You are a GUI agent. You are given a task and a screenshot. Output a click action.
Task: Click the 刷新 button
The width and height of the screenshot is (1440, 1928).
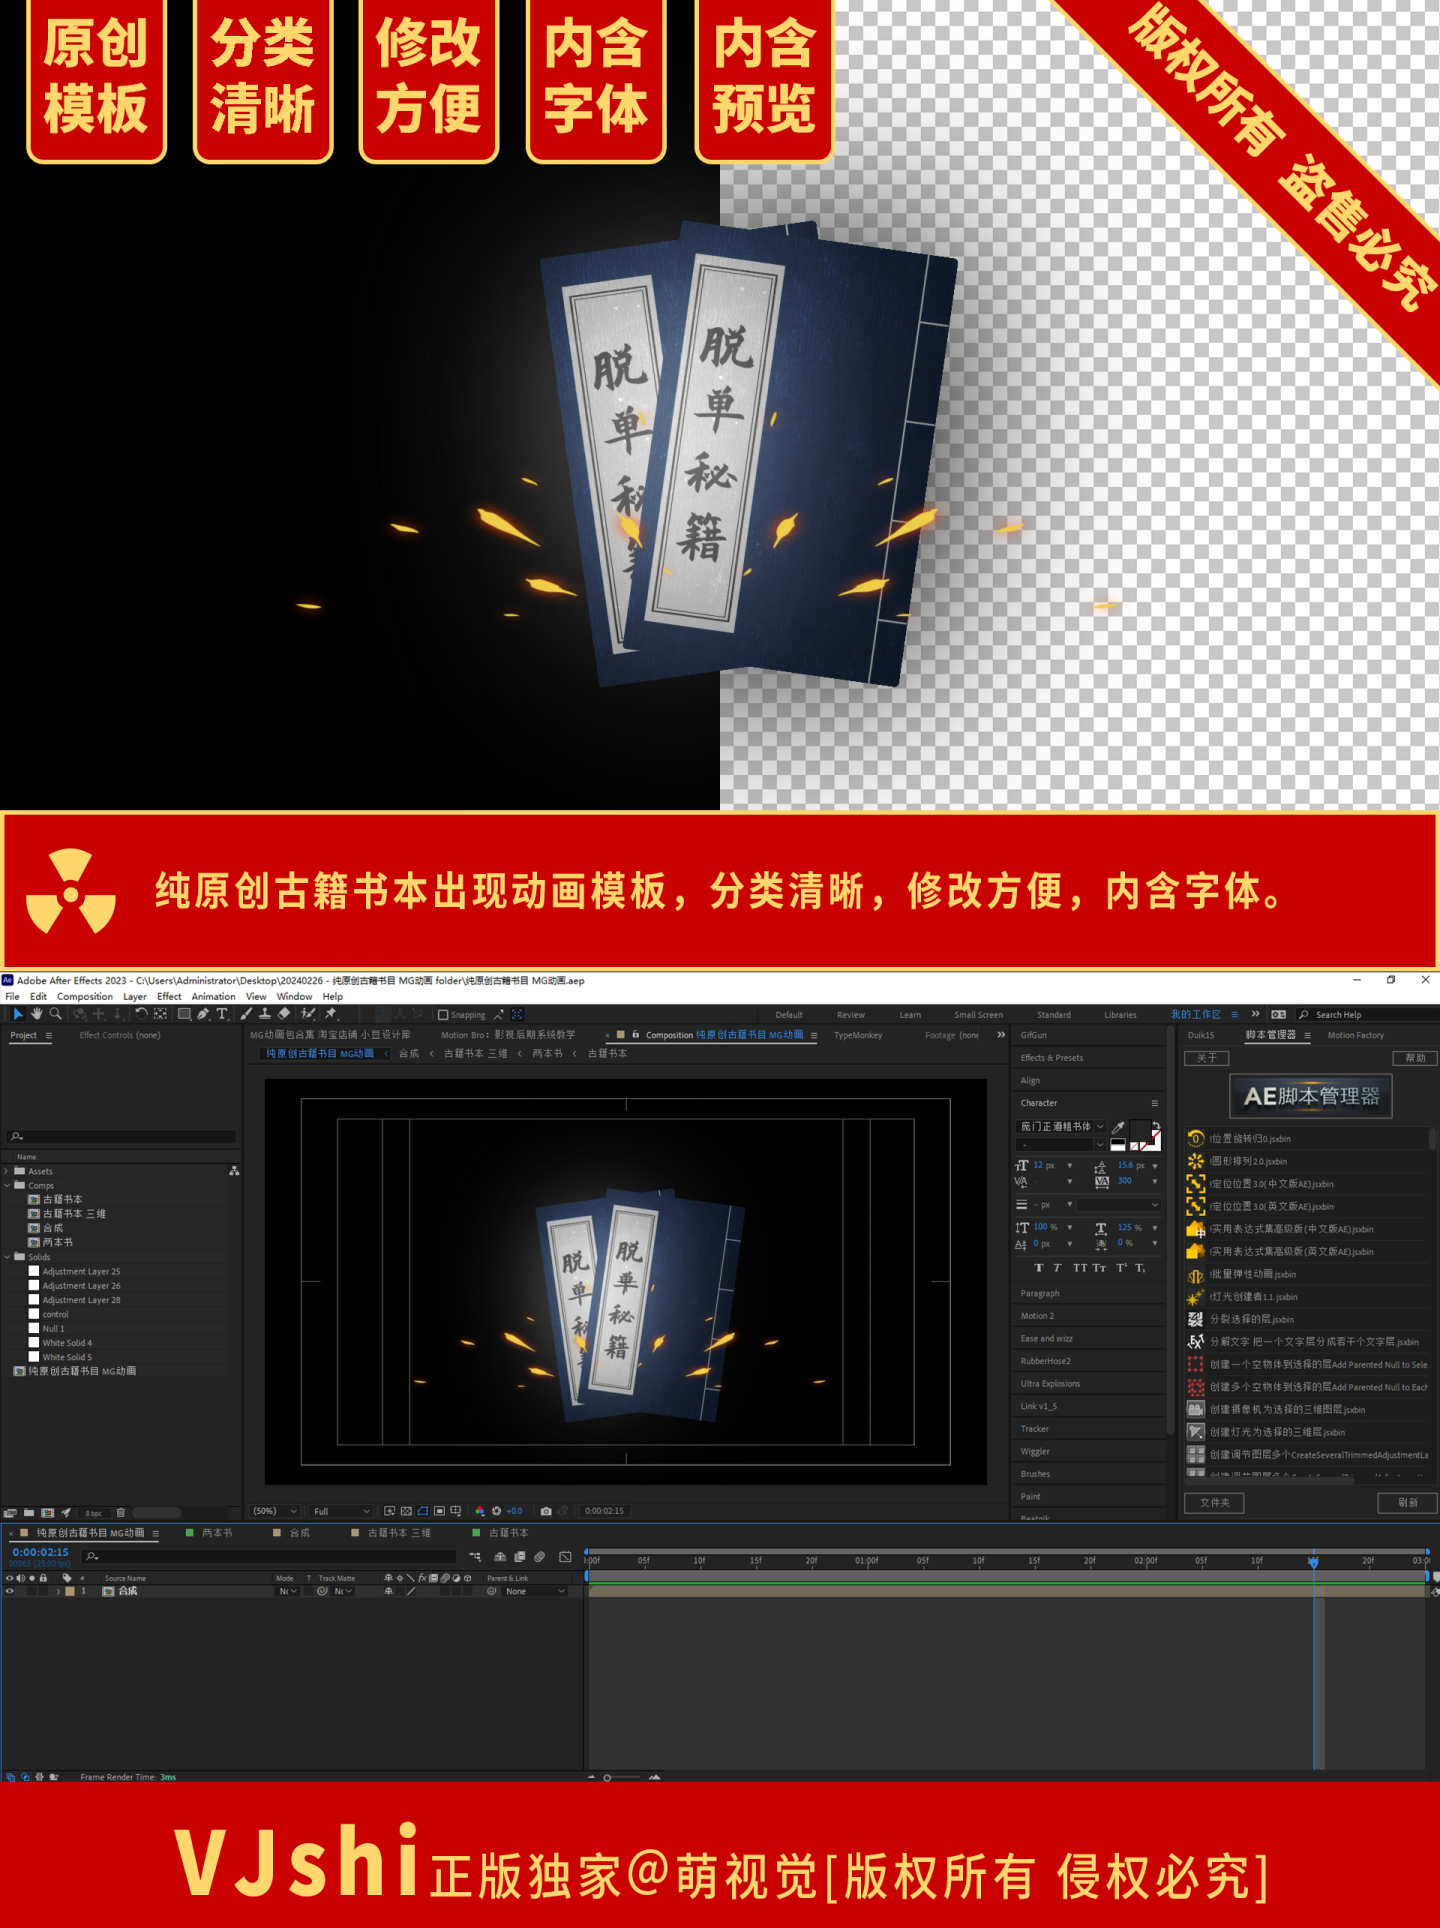(x=1408, y=1503)
